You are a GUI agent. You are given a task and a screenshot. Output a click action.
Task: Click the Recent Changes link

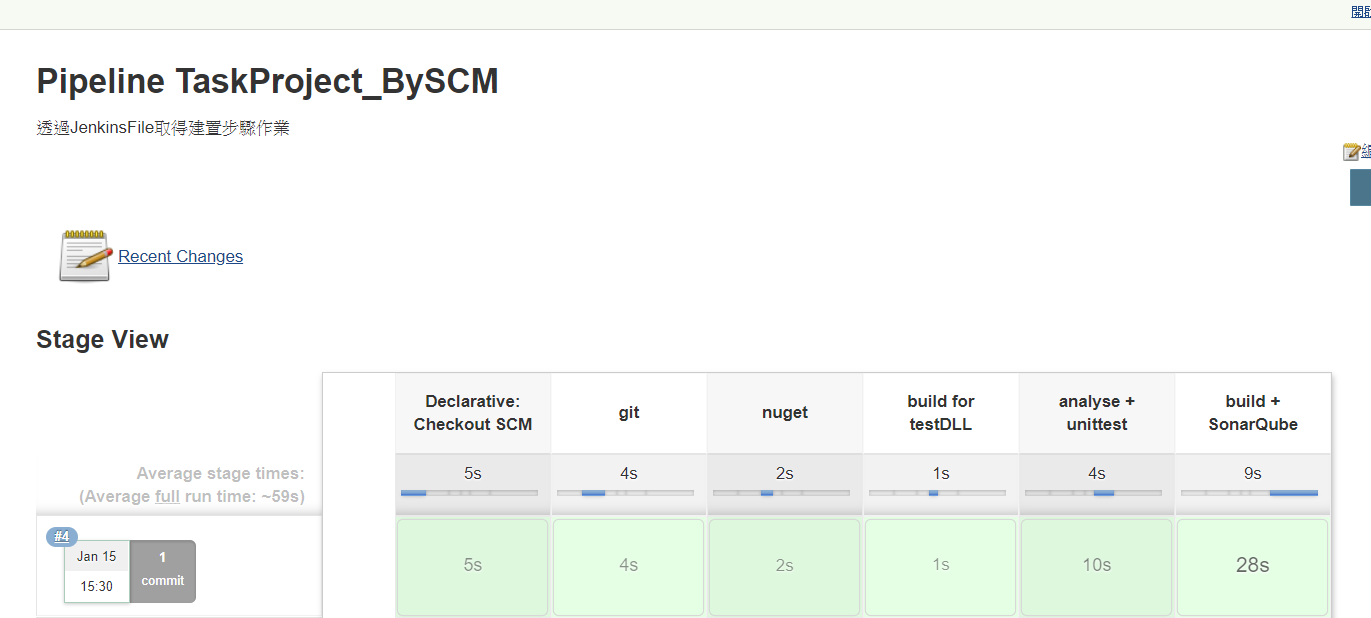[x=180, y=256]
